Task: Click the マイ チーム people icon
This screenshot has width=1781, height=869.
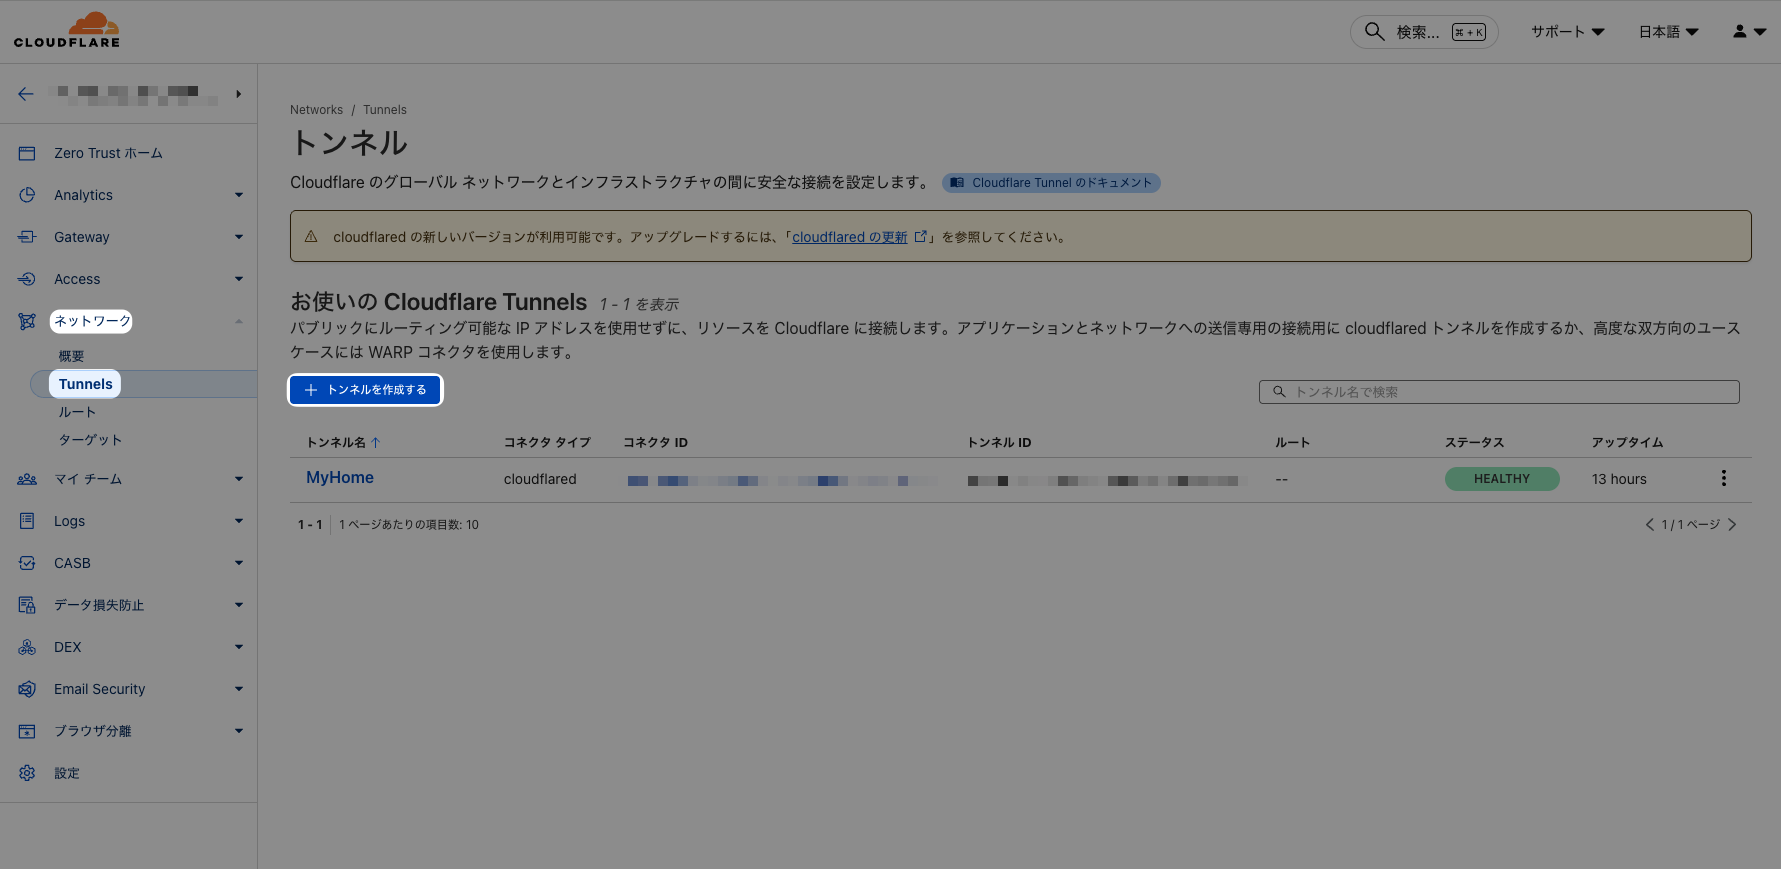Action: coord(27,479)
